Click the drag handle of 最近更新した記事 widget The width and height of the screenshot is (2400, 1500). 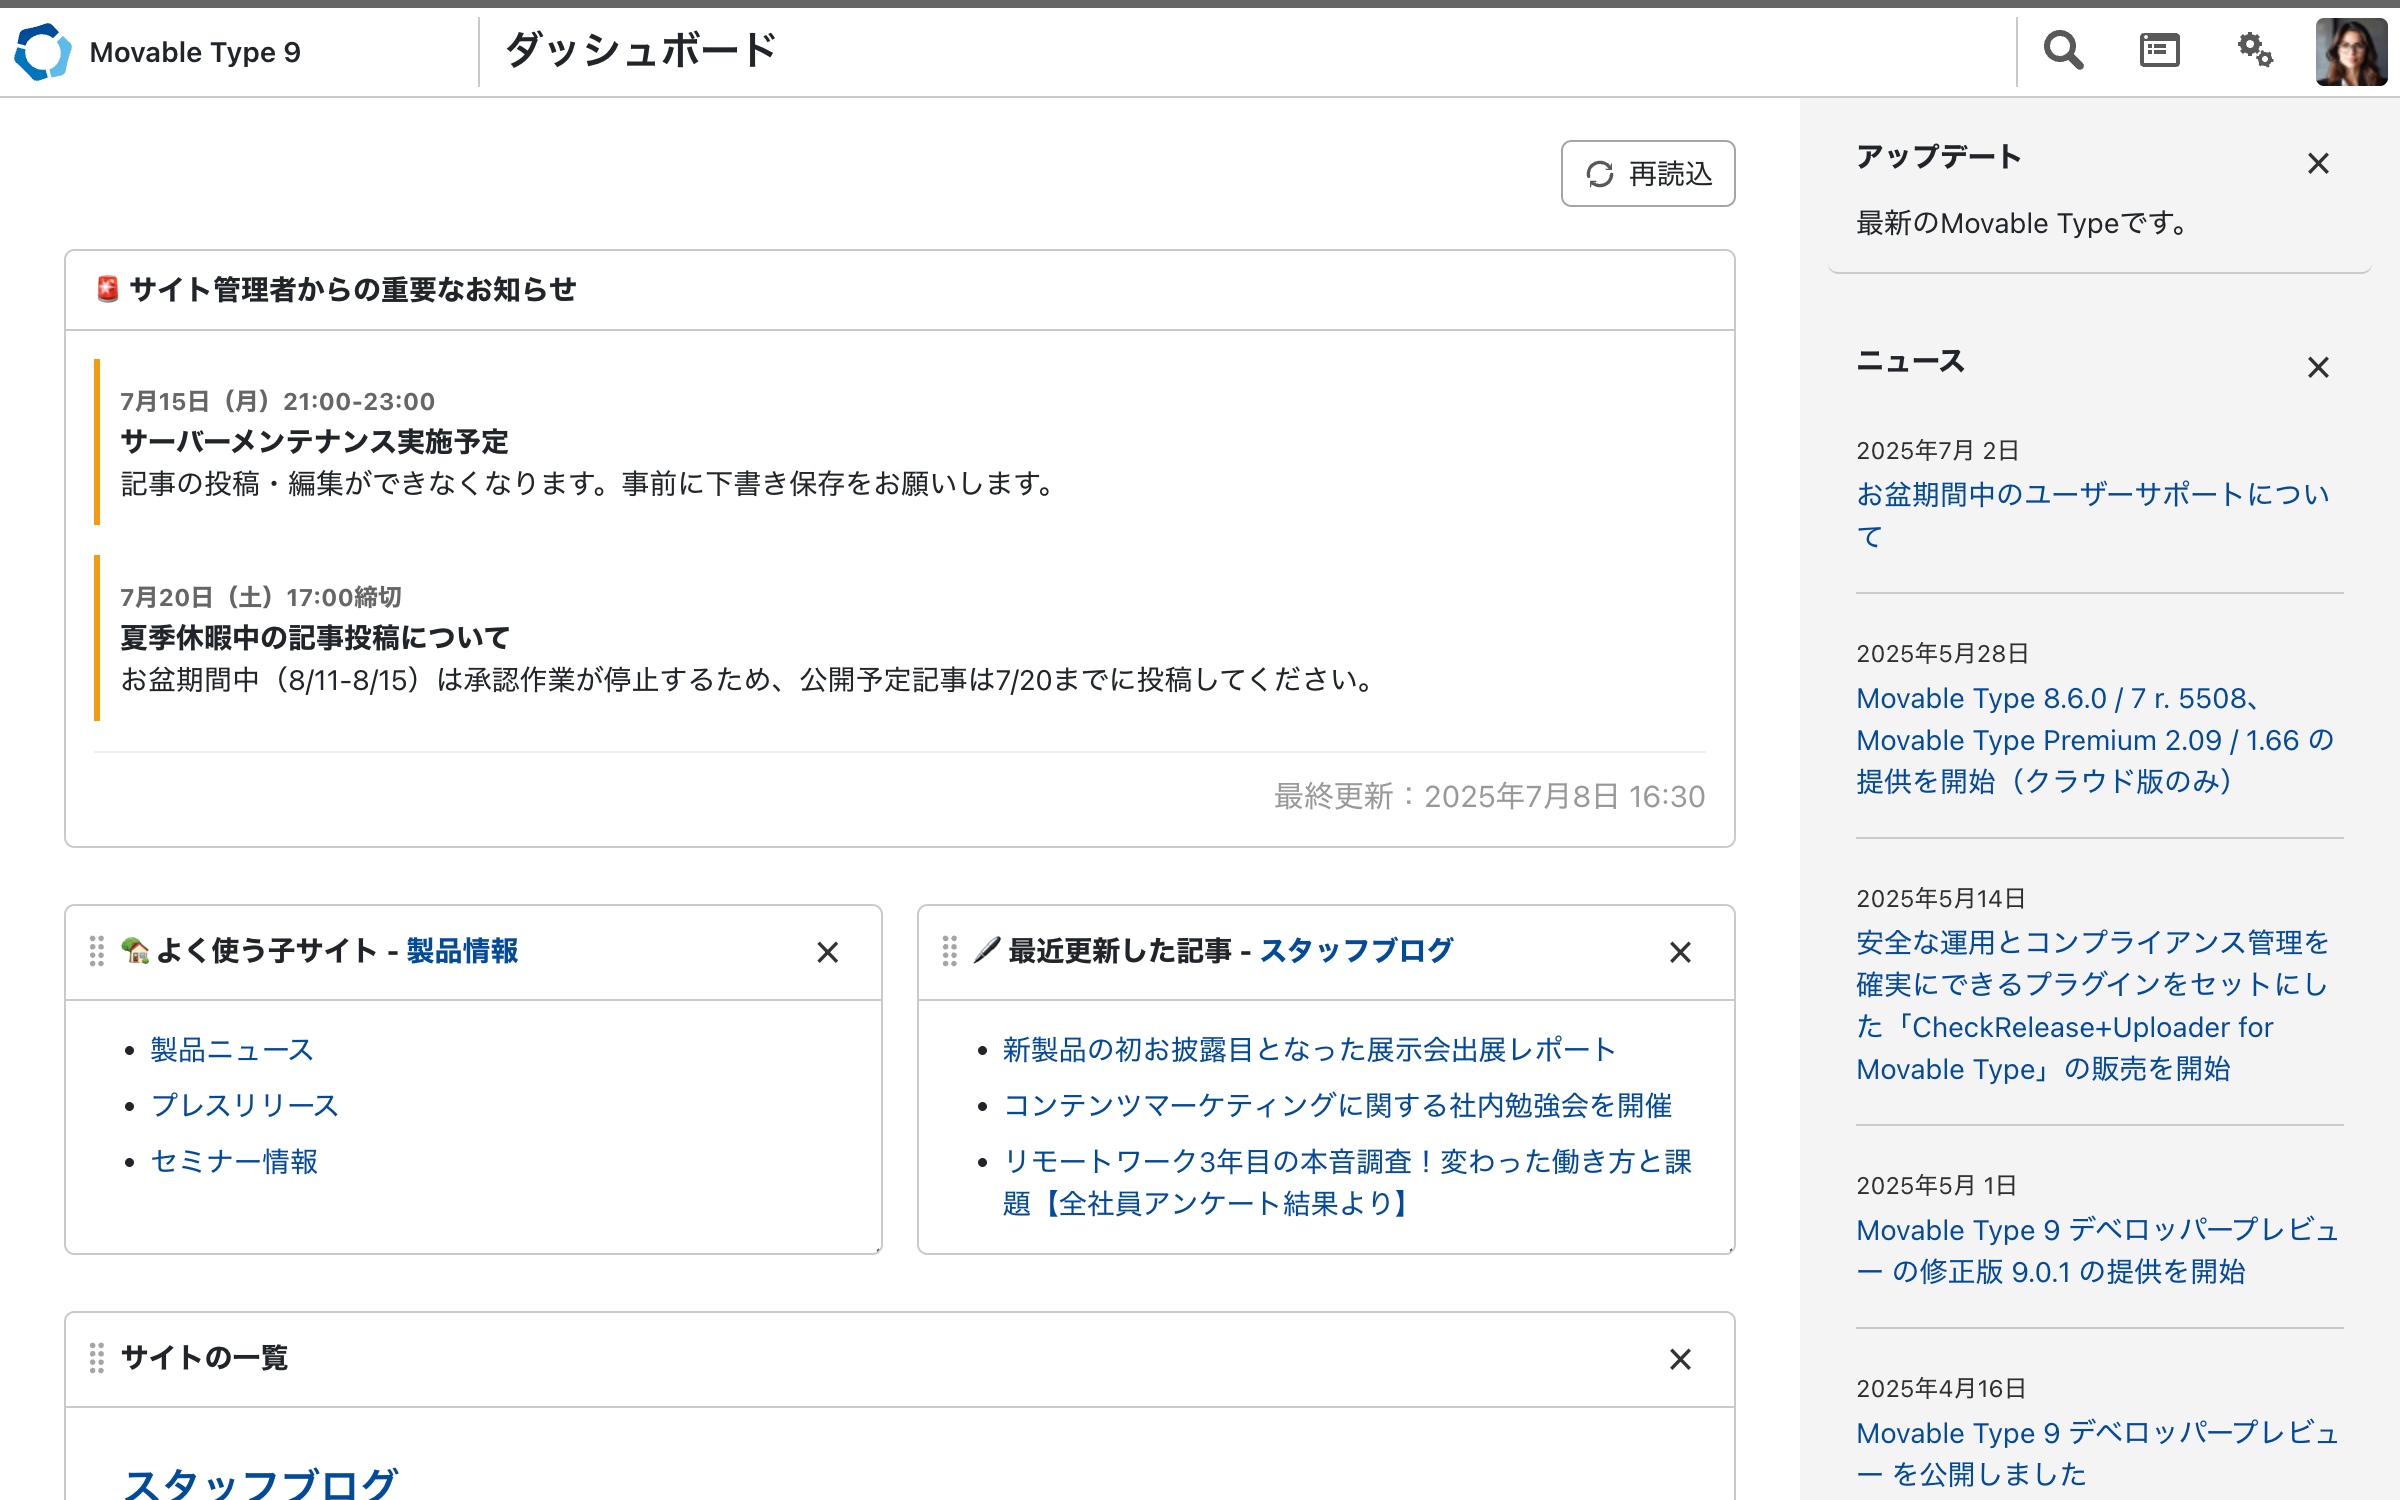point(949,952)
